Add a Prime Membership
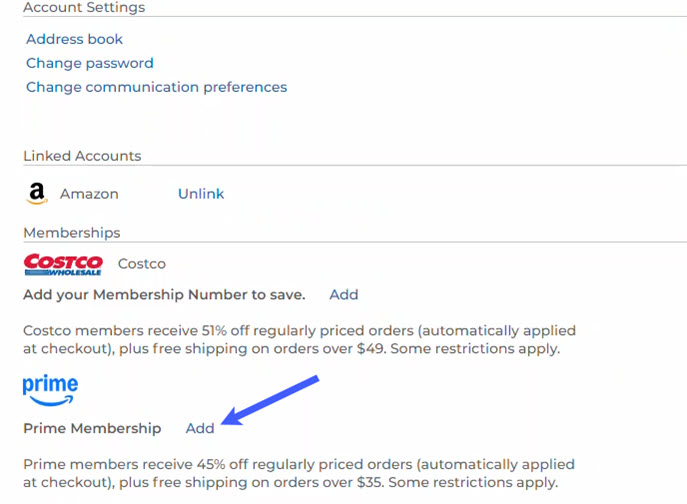This screenshot has height=504, width=687. (x=200, y=428)
